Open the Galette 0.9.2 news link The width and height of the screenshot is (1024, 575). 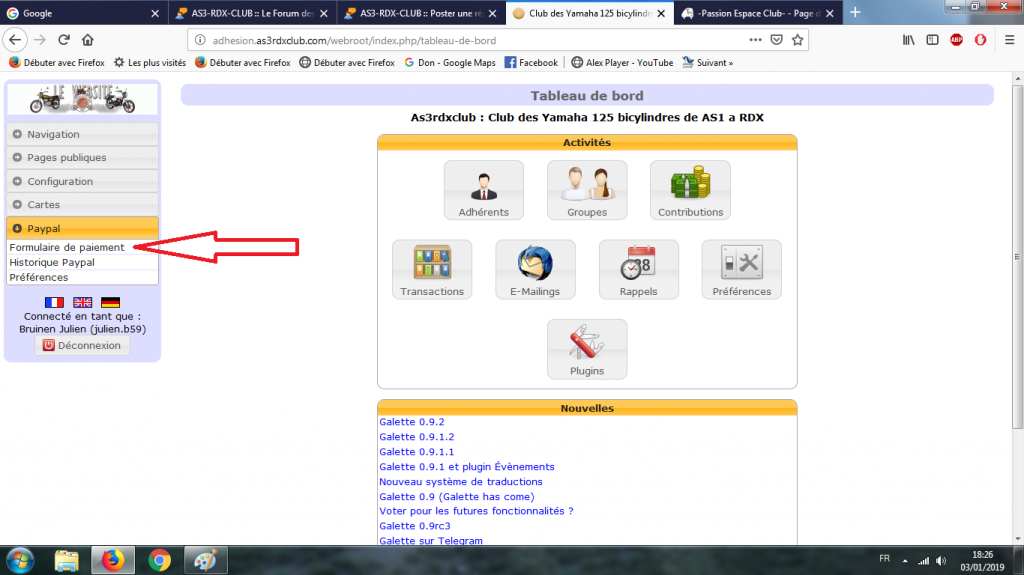pyautogui.click(x=412, y=422)
